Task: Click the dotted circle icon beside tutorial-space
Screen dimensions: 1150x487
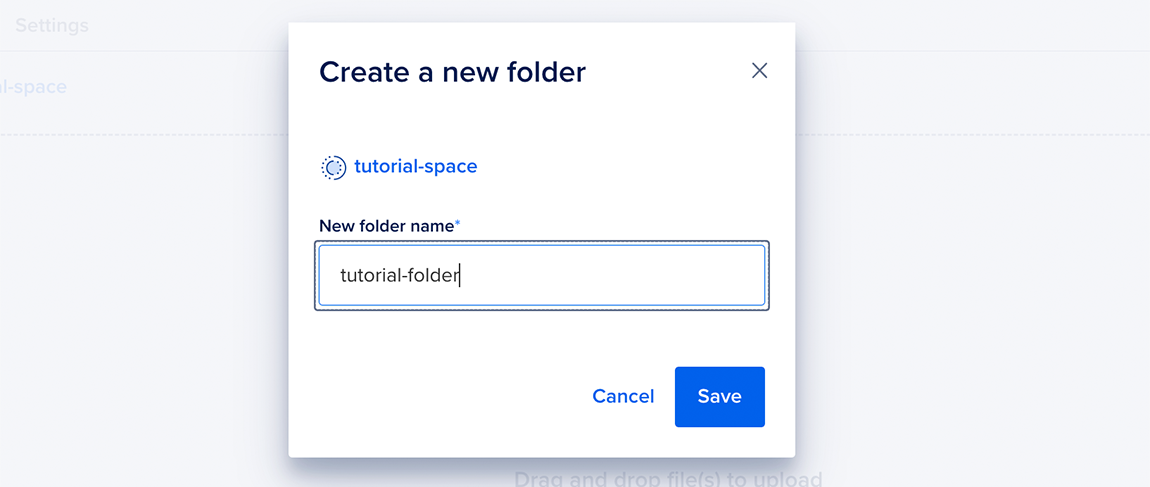Action: pos(333,167)
